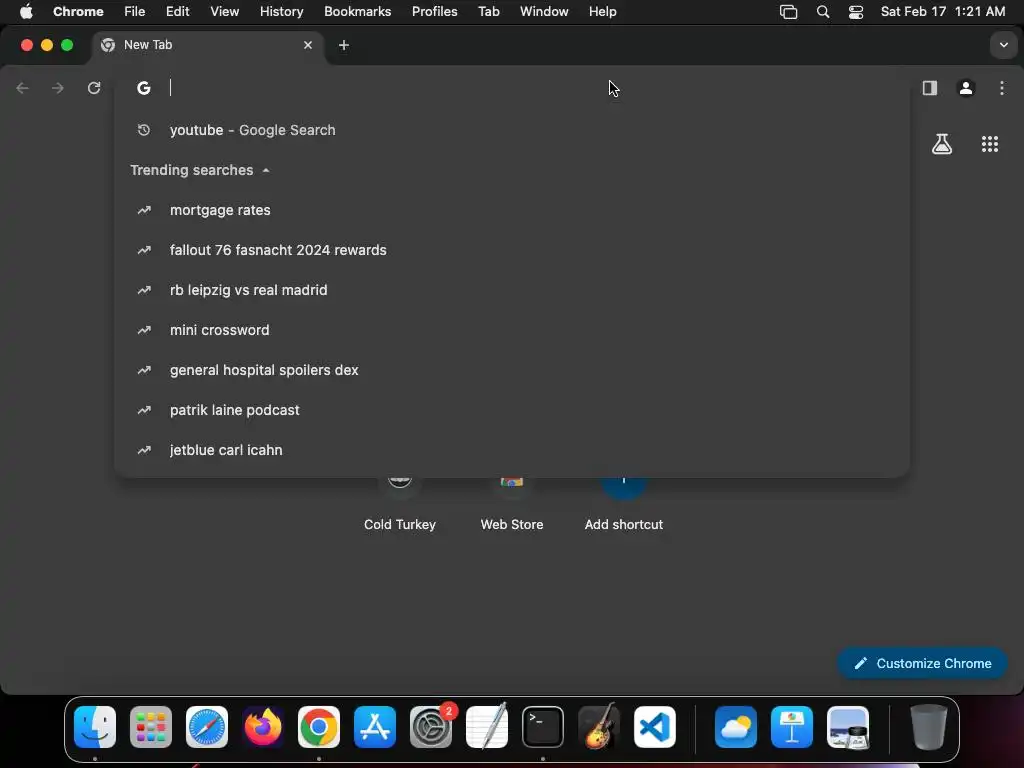
Task: Open the Weather app in the dock
Action: 736,727
